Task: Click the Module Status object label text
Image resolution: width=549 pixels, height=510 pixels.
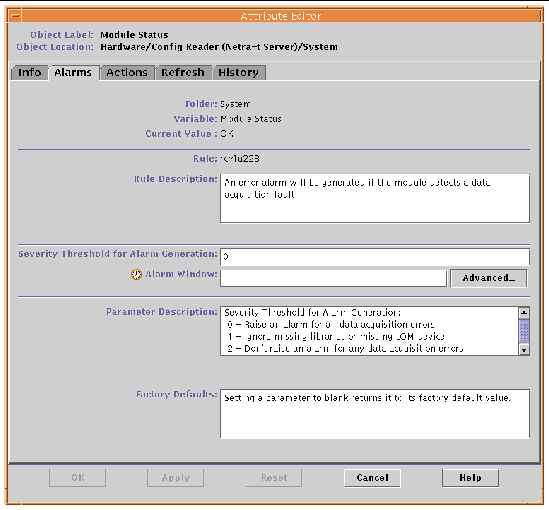Action: pyautogui.click(x=134, y=35)
